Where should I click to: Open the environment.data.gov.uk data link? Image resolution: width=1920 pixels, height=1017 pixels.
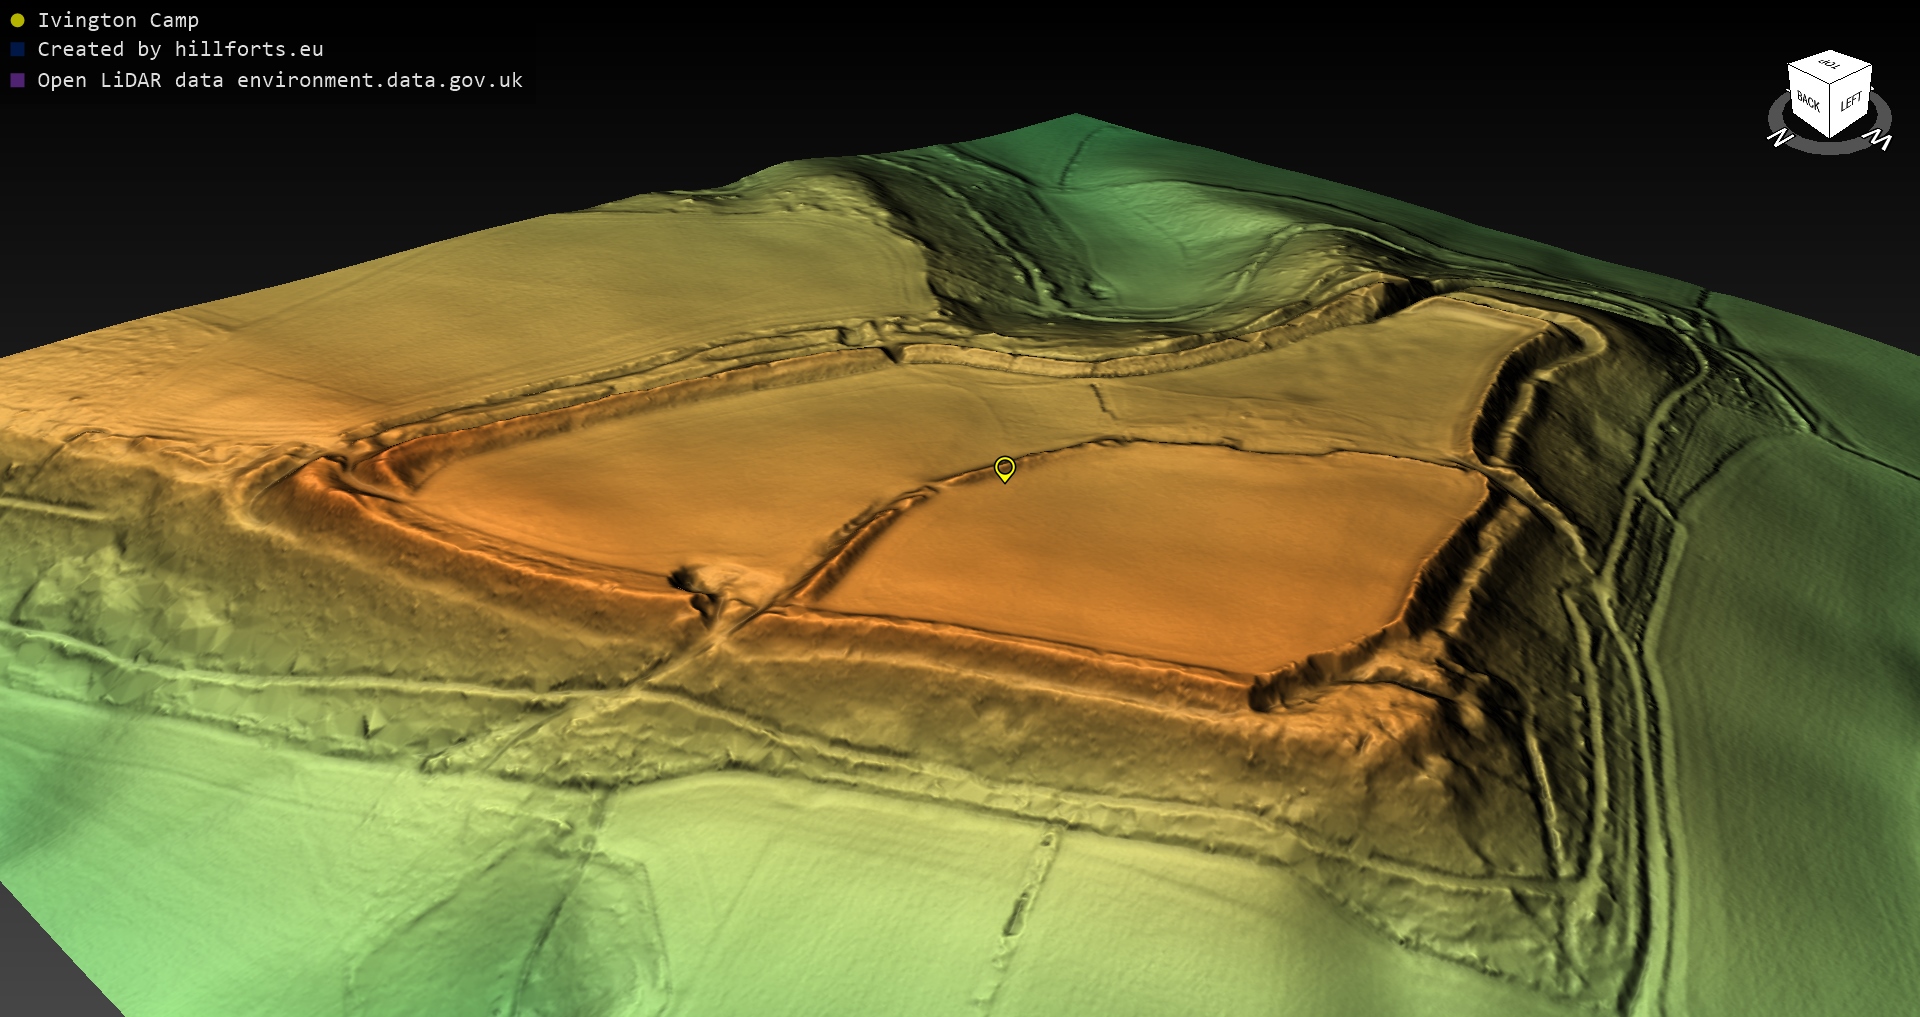click(380, 80)
